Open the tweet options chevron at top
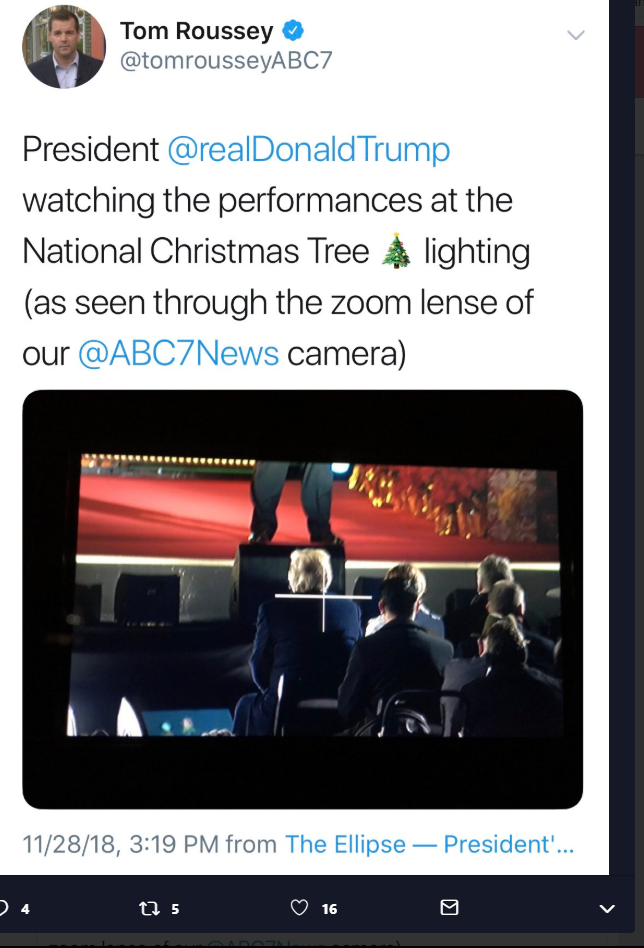Screen dimensions: 644x948 pyautogui.click(x=575, y=35)
